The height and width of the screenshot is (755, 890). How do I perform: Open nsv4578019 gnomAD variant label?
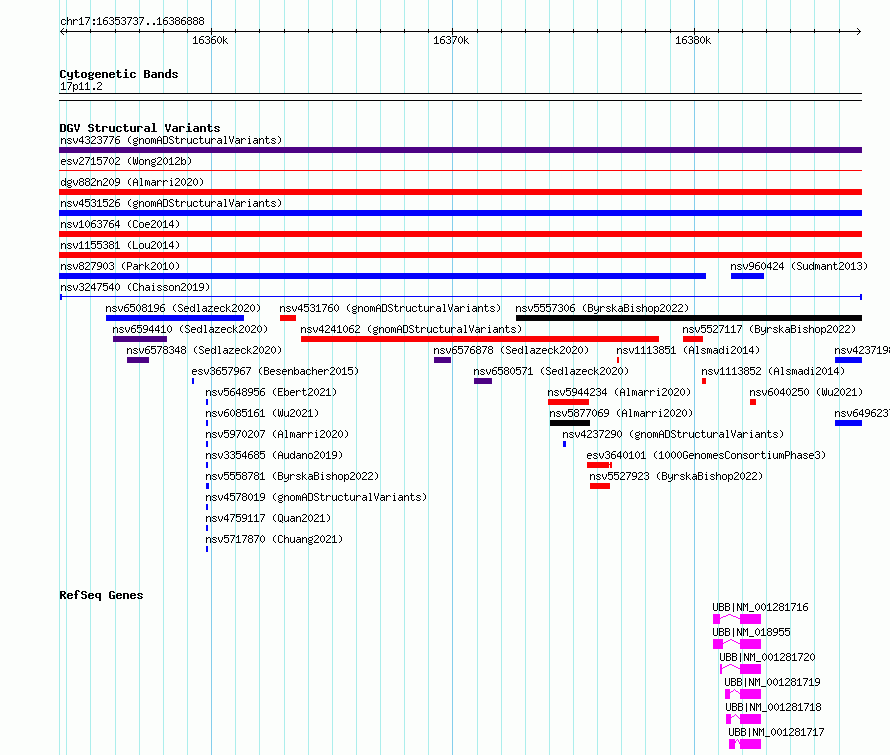[316, 497]
